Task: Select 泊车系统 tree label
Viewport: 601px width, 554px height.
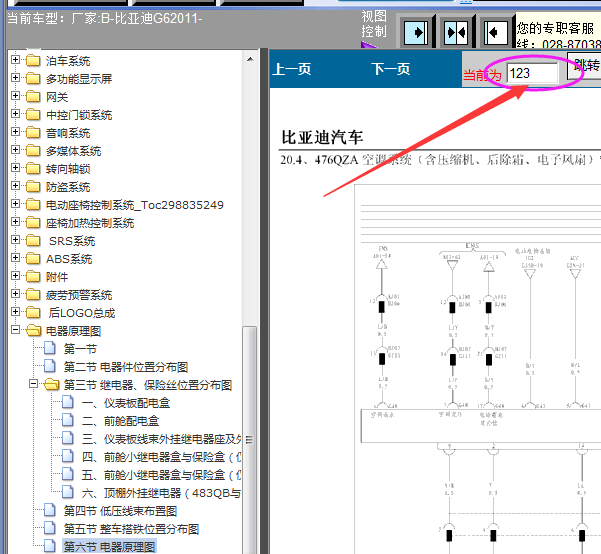Action: click(x=68, y=61)
